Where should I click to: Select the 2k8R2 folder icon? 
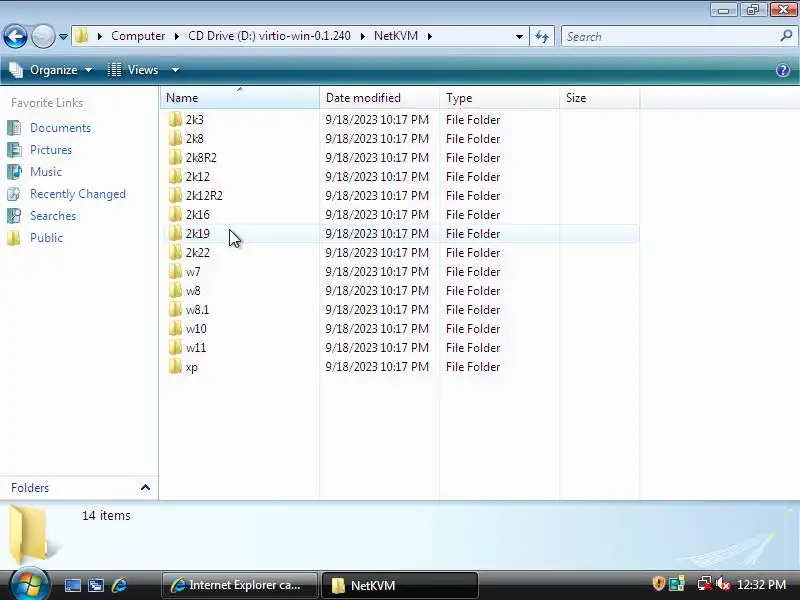[x=175, y=157]
